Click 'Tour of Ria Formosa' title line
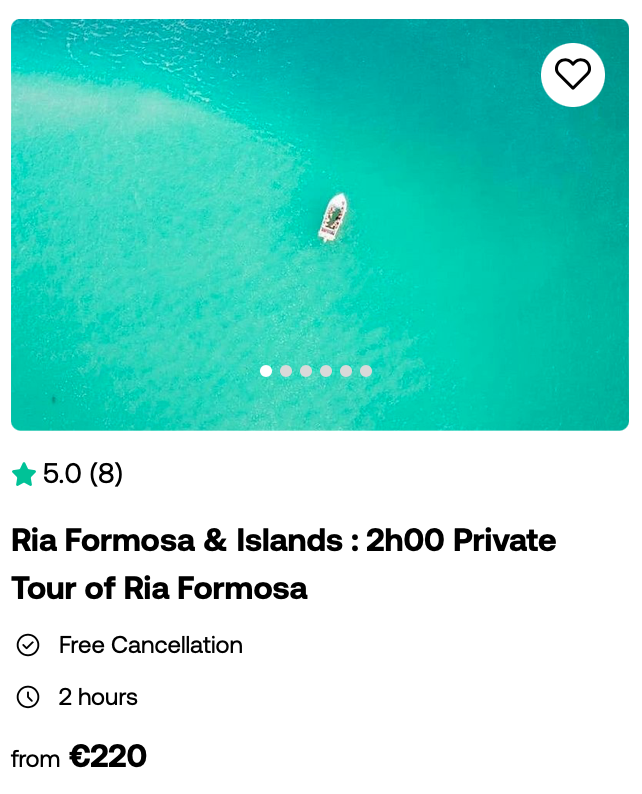The width and height of the screenshot is (642, 794). coord(159,588)
